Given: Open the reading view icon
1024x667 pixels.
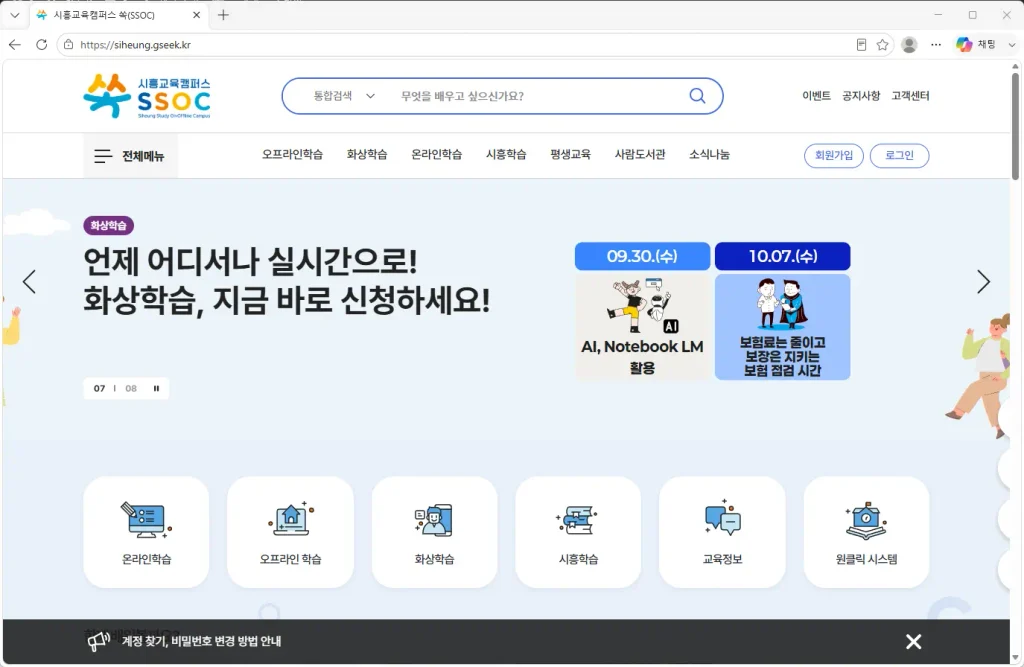Looking at the screenshot, I should [861, 44].
